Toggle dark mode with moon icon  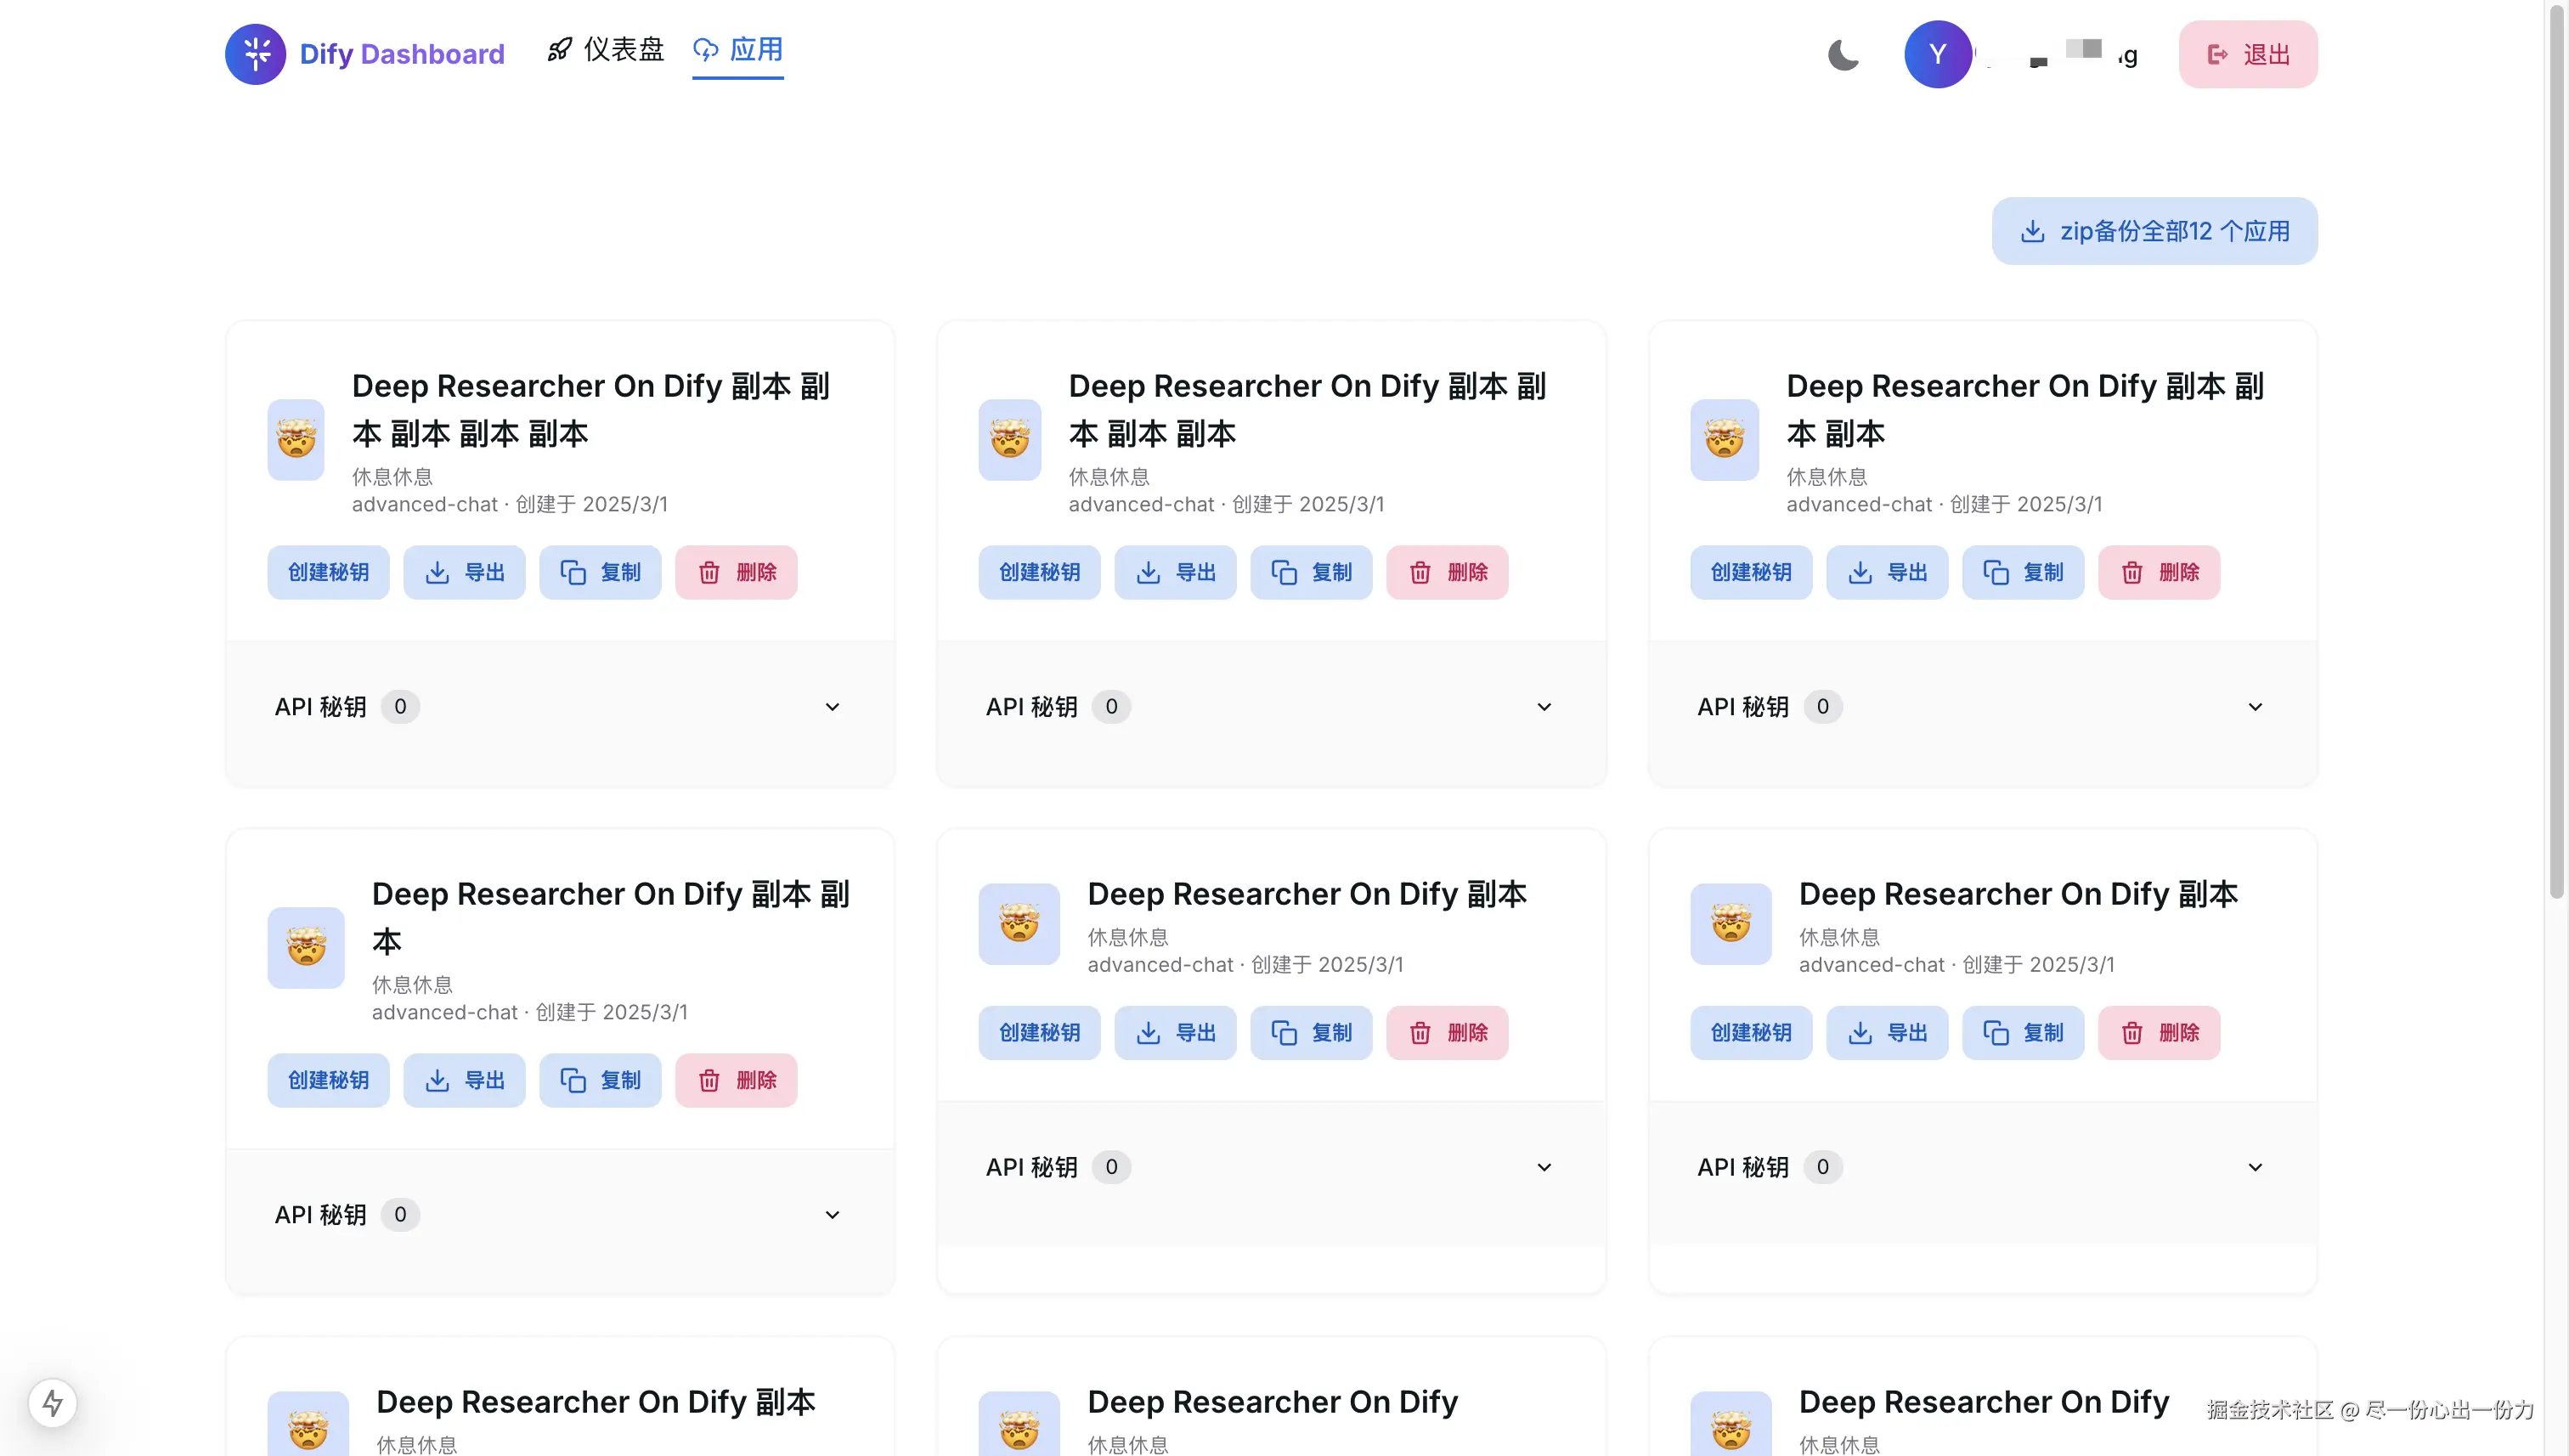[x=1843, y=54]
